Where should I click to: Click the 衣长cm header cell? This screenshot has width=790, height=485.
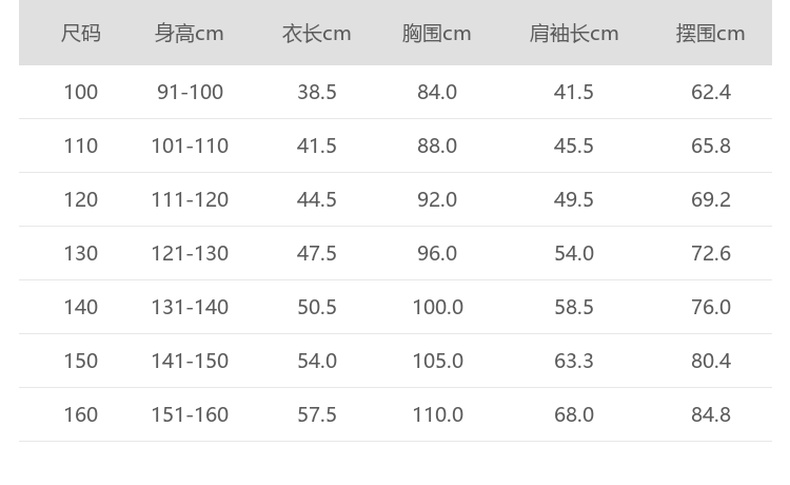coord(316,34)
